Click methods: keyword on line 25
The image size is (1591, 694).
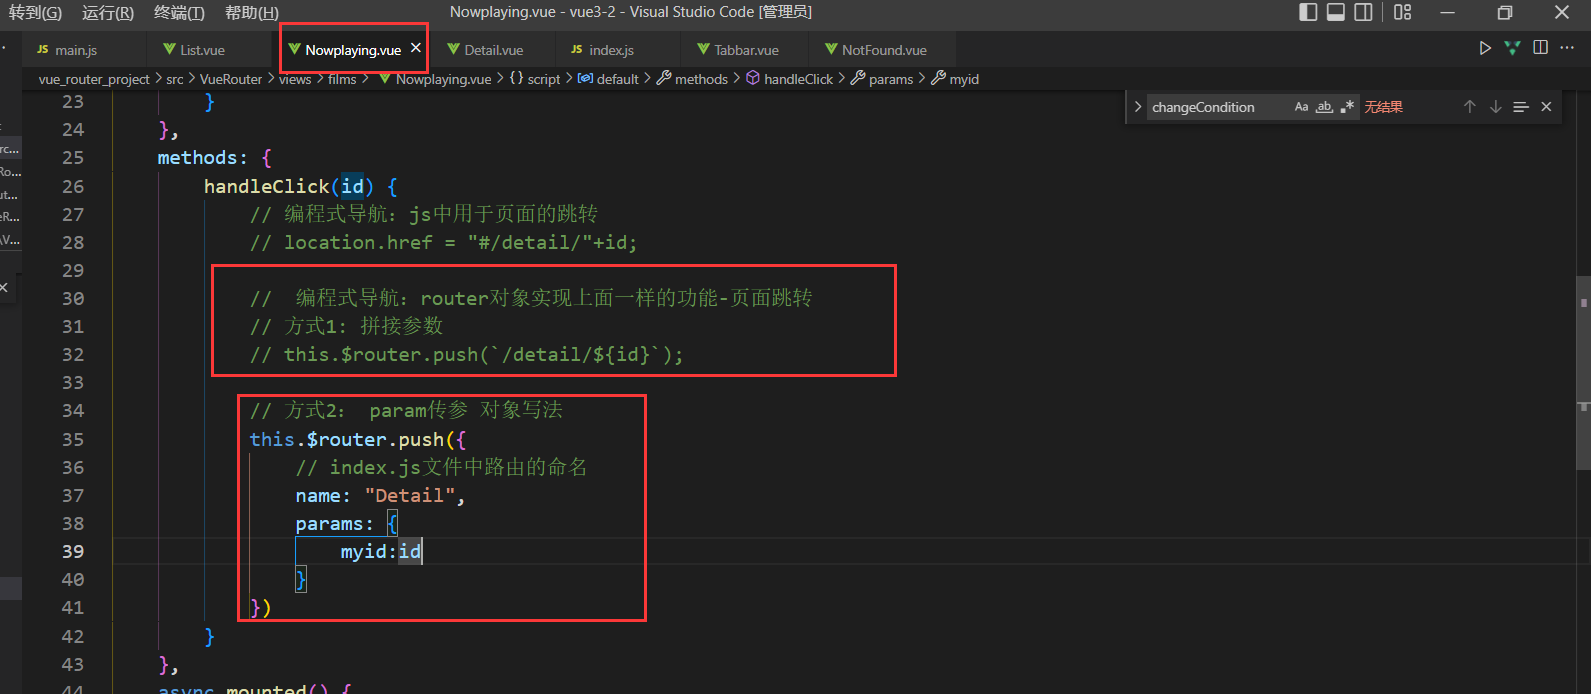202,157
